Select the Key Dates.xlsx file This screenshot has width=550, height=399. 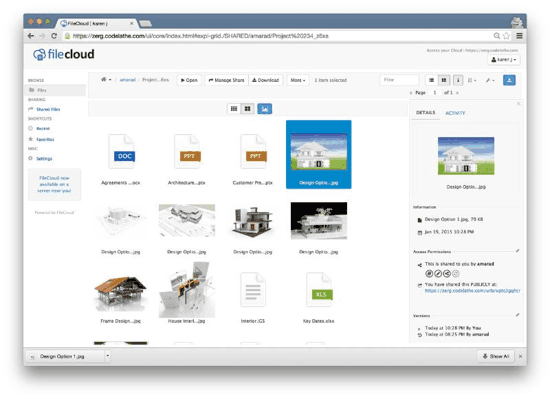(318, 297)
